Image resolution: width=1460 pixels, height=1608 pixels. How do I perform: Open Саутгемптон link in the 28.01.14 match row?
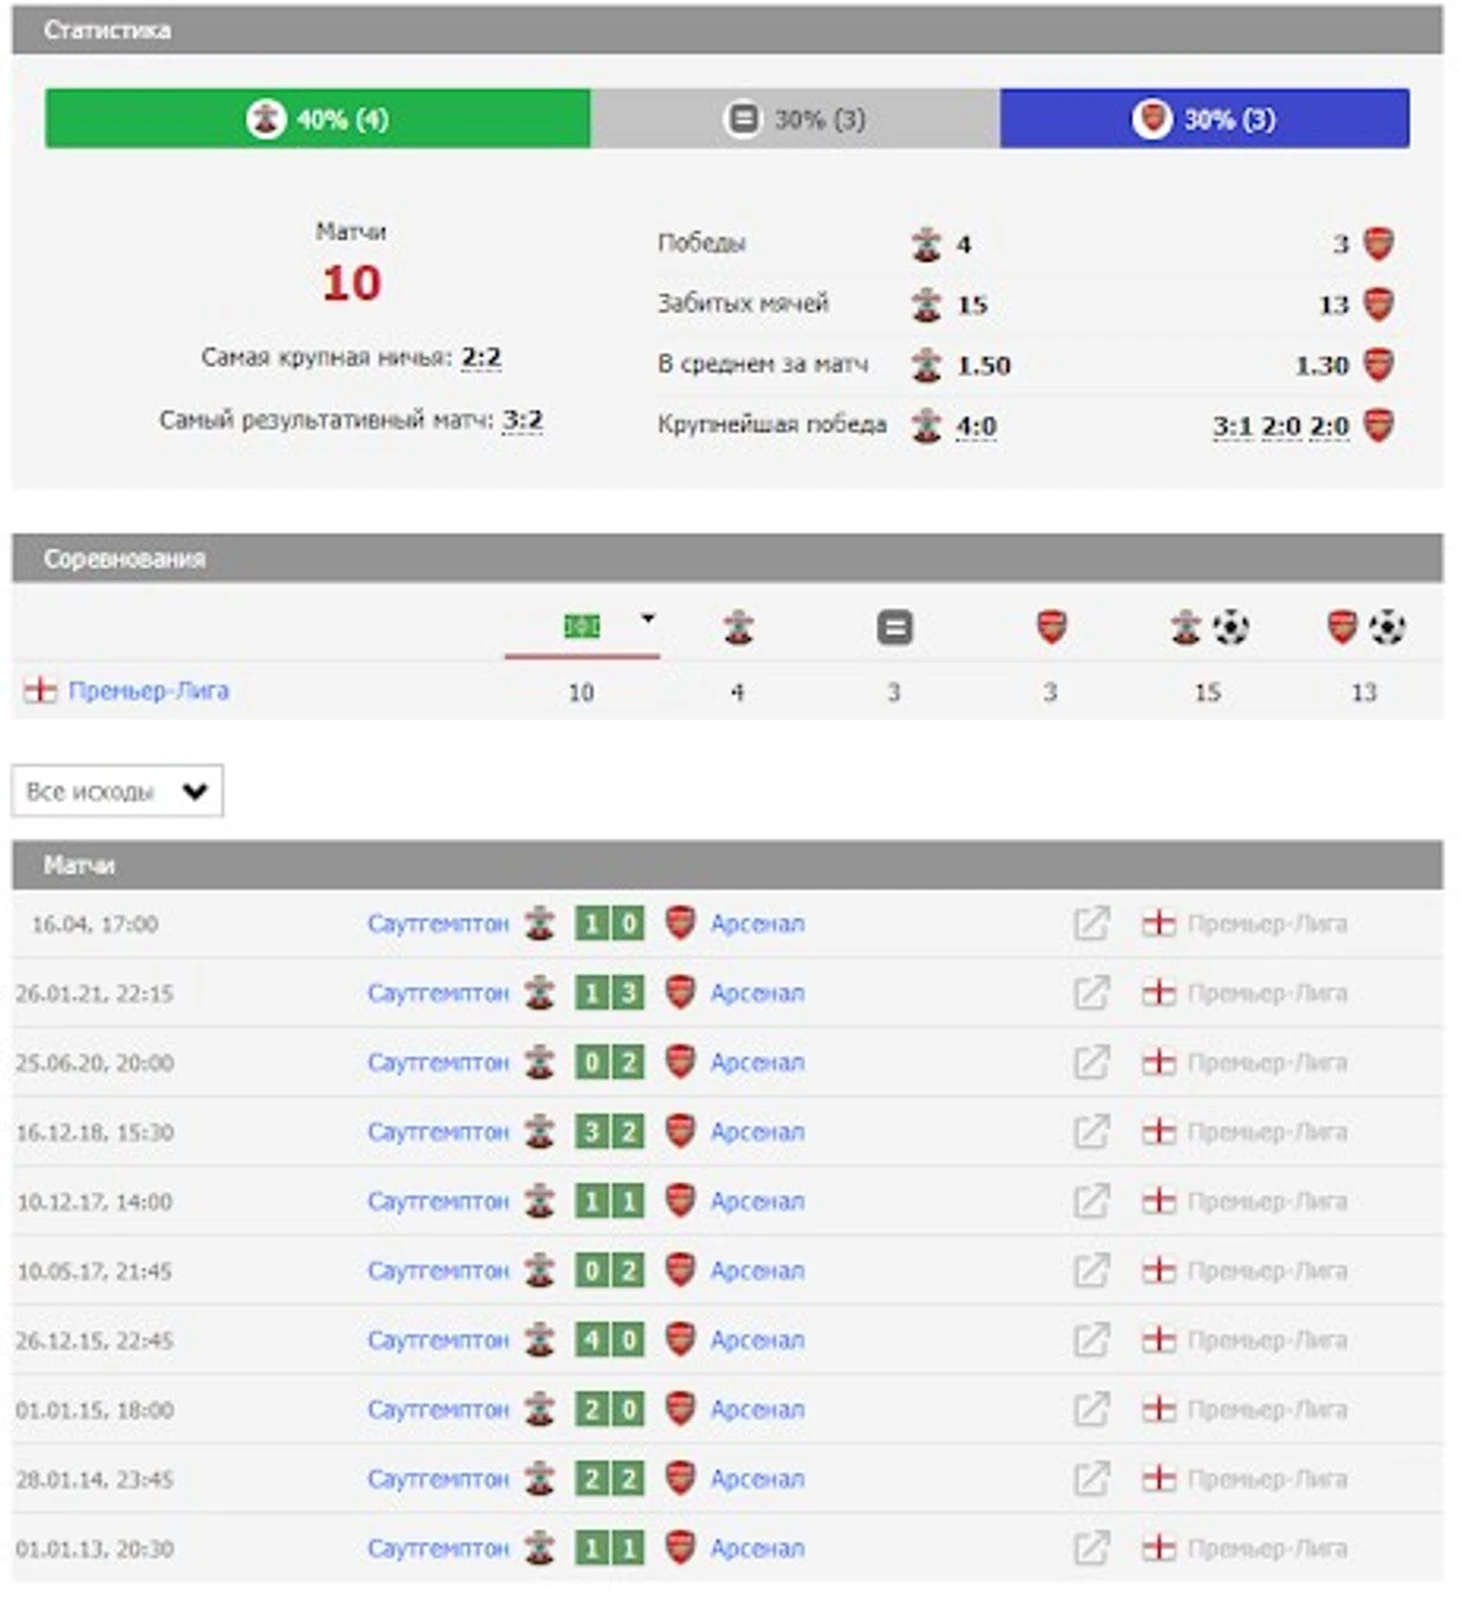click(438, 1479)
